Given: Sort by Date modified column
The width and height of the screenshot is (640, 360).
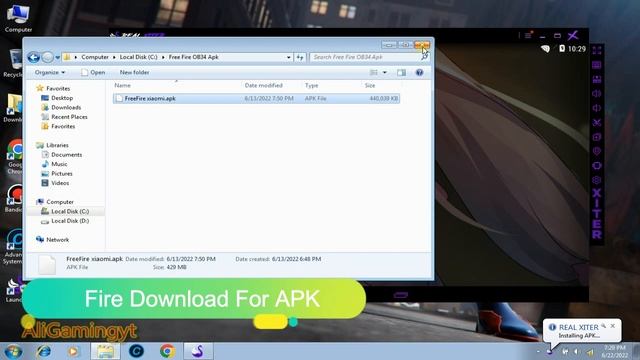Looking at the screenshot, I should point(264,85).
